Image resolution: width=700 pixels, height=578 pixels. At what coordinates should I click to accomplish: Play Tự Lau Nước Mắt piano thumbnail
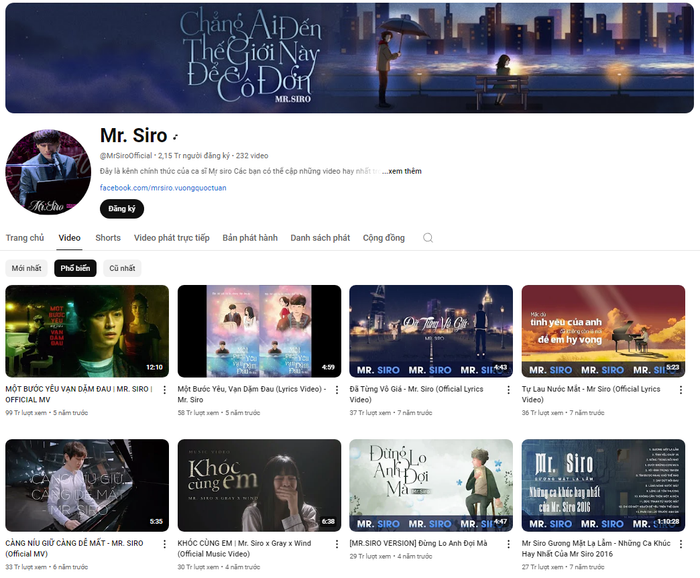(x=603, y=331)
